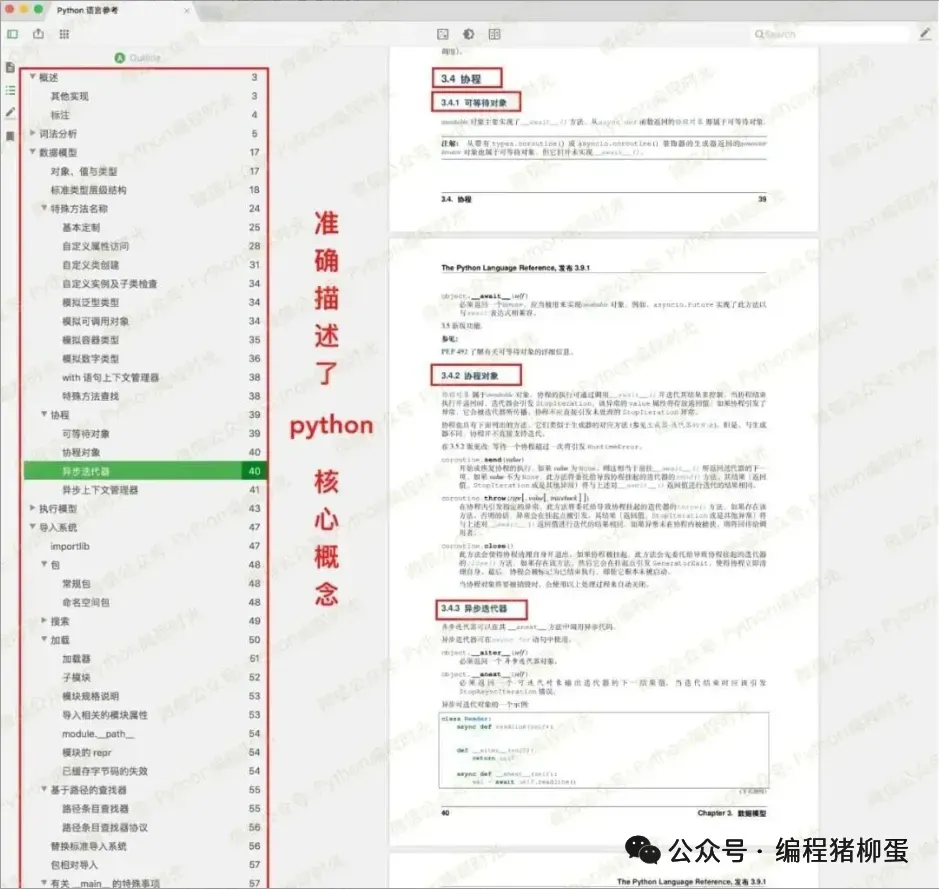Screen dimensions: 939x889
Task: Open 模块的 repr outline entry
Action: pos(87,753)
